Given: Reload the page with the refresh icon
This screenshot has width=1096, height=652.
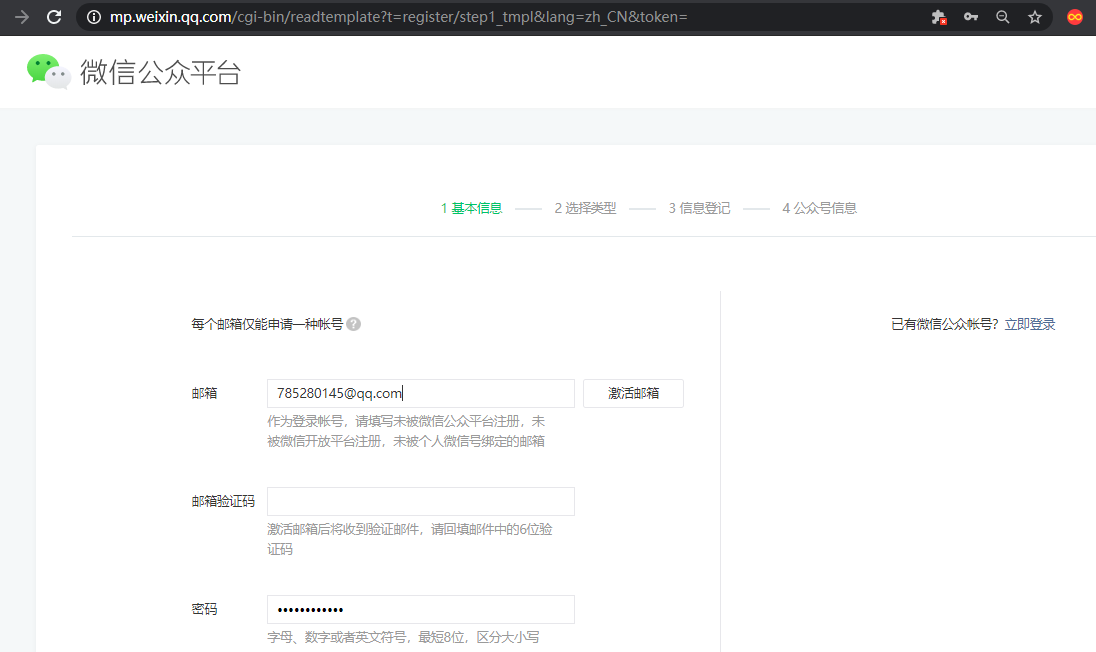Looking at the screenshot, I should [54, 17].
